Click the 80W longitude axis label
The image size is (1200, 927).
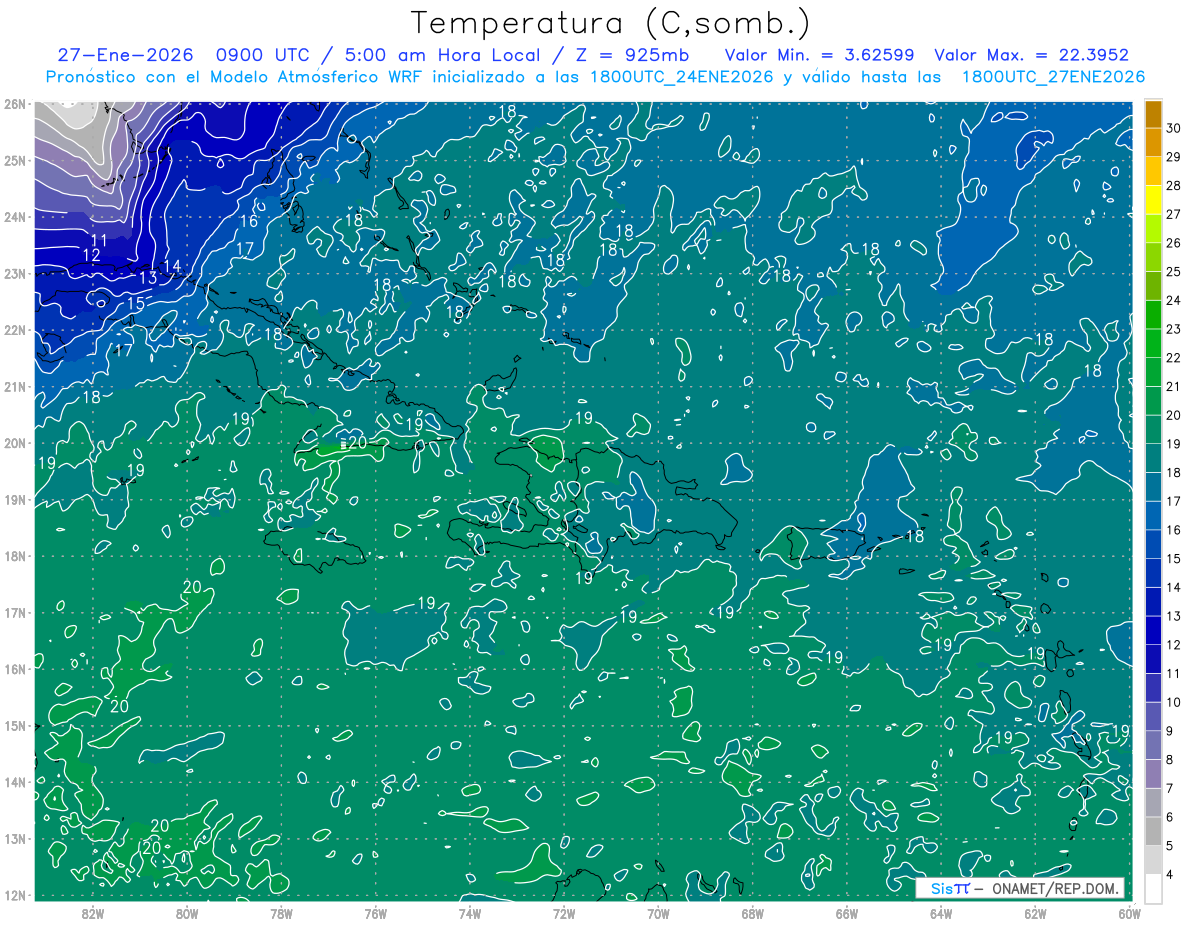pyautogui.click(x=186, y=915)
